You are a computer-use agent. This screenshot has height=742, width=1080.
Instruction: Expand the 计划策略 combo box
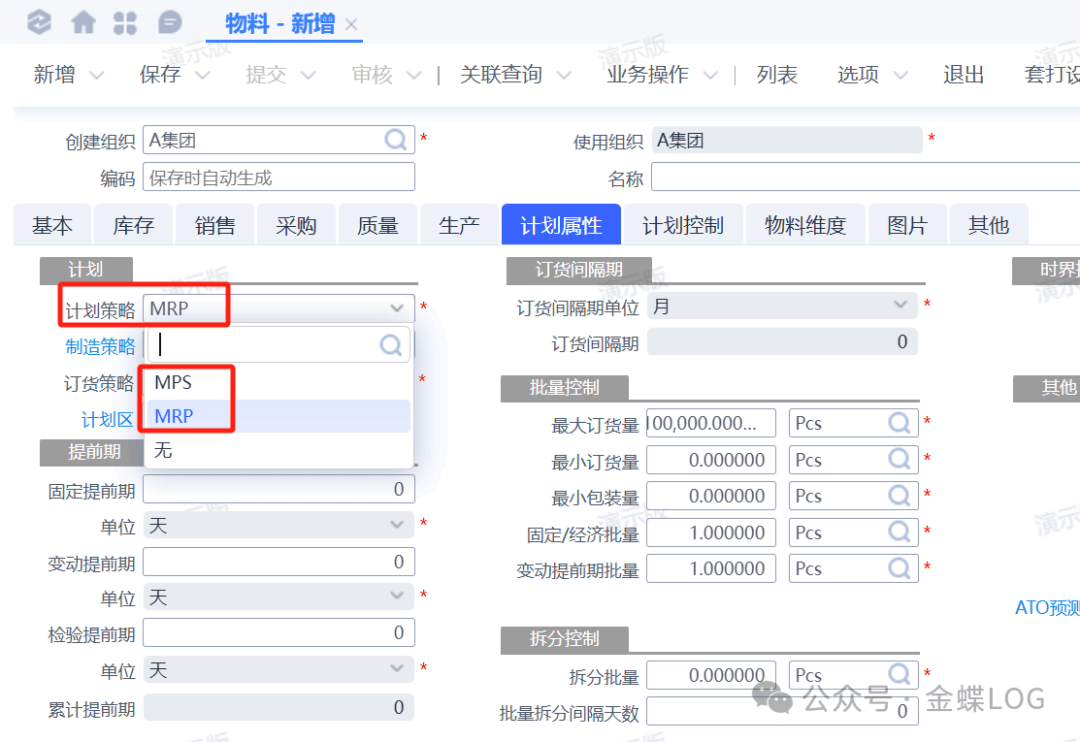tap(397, 309)
